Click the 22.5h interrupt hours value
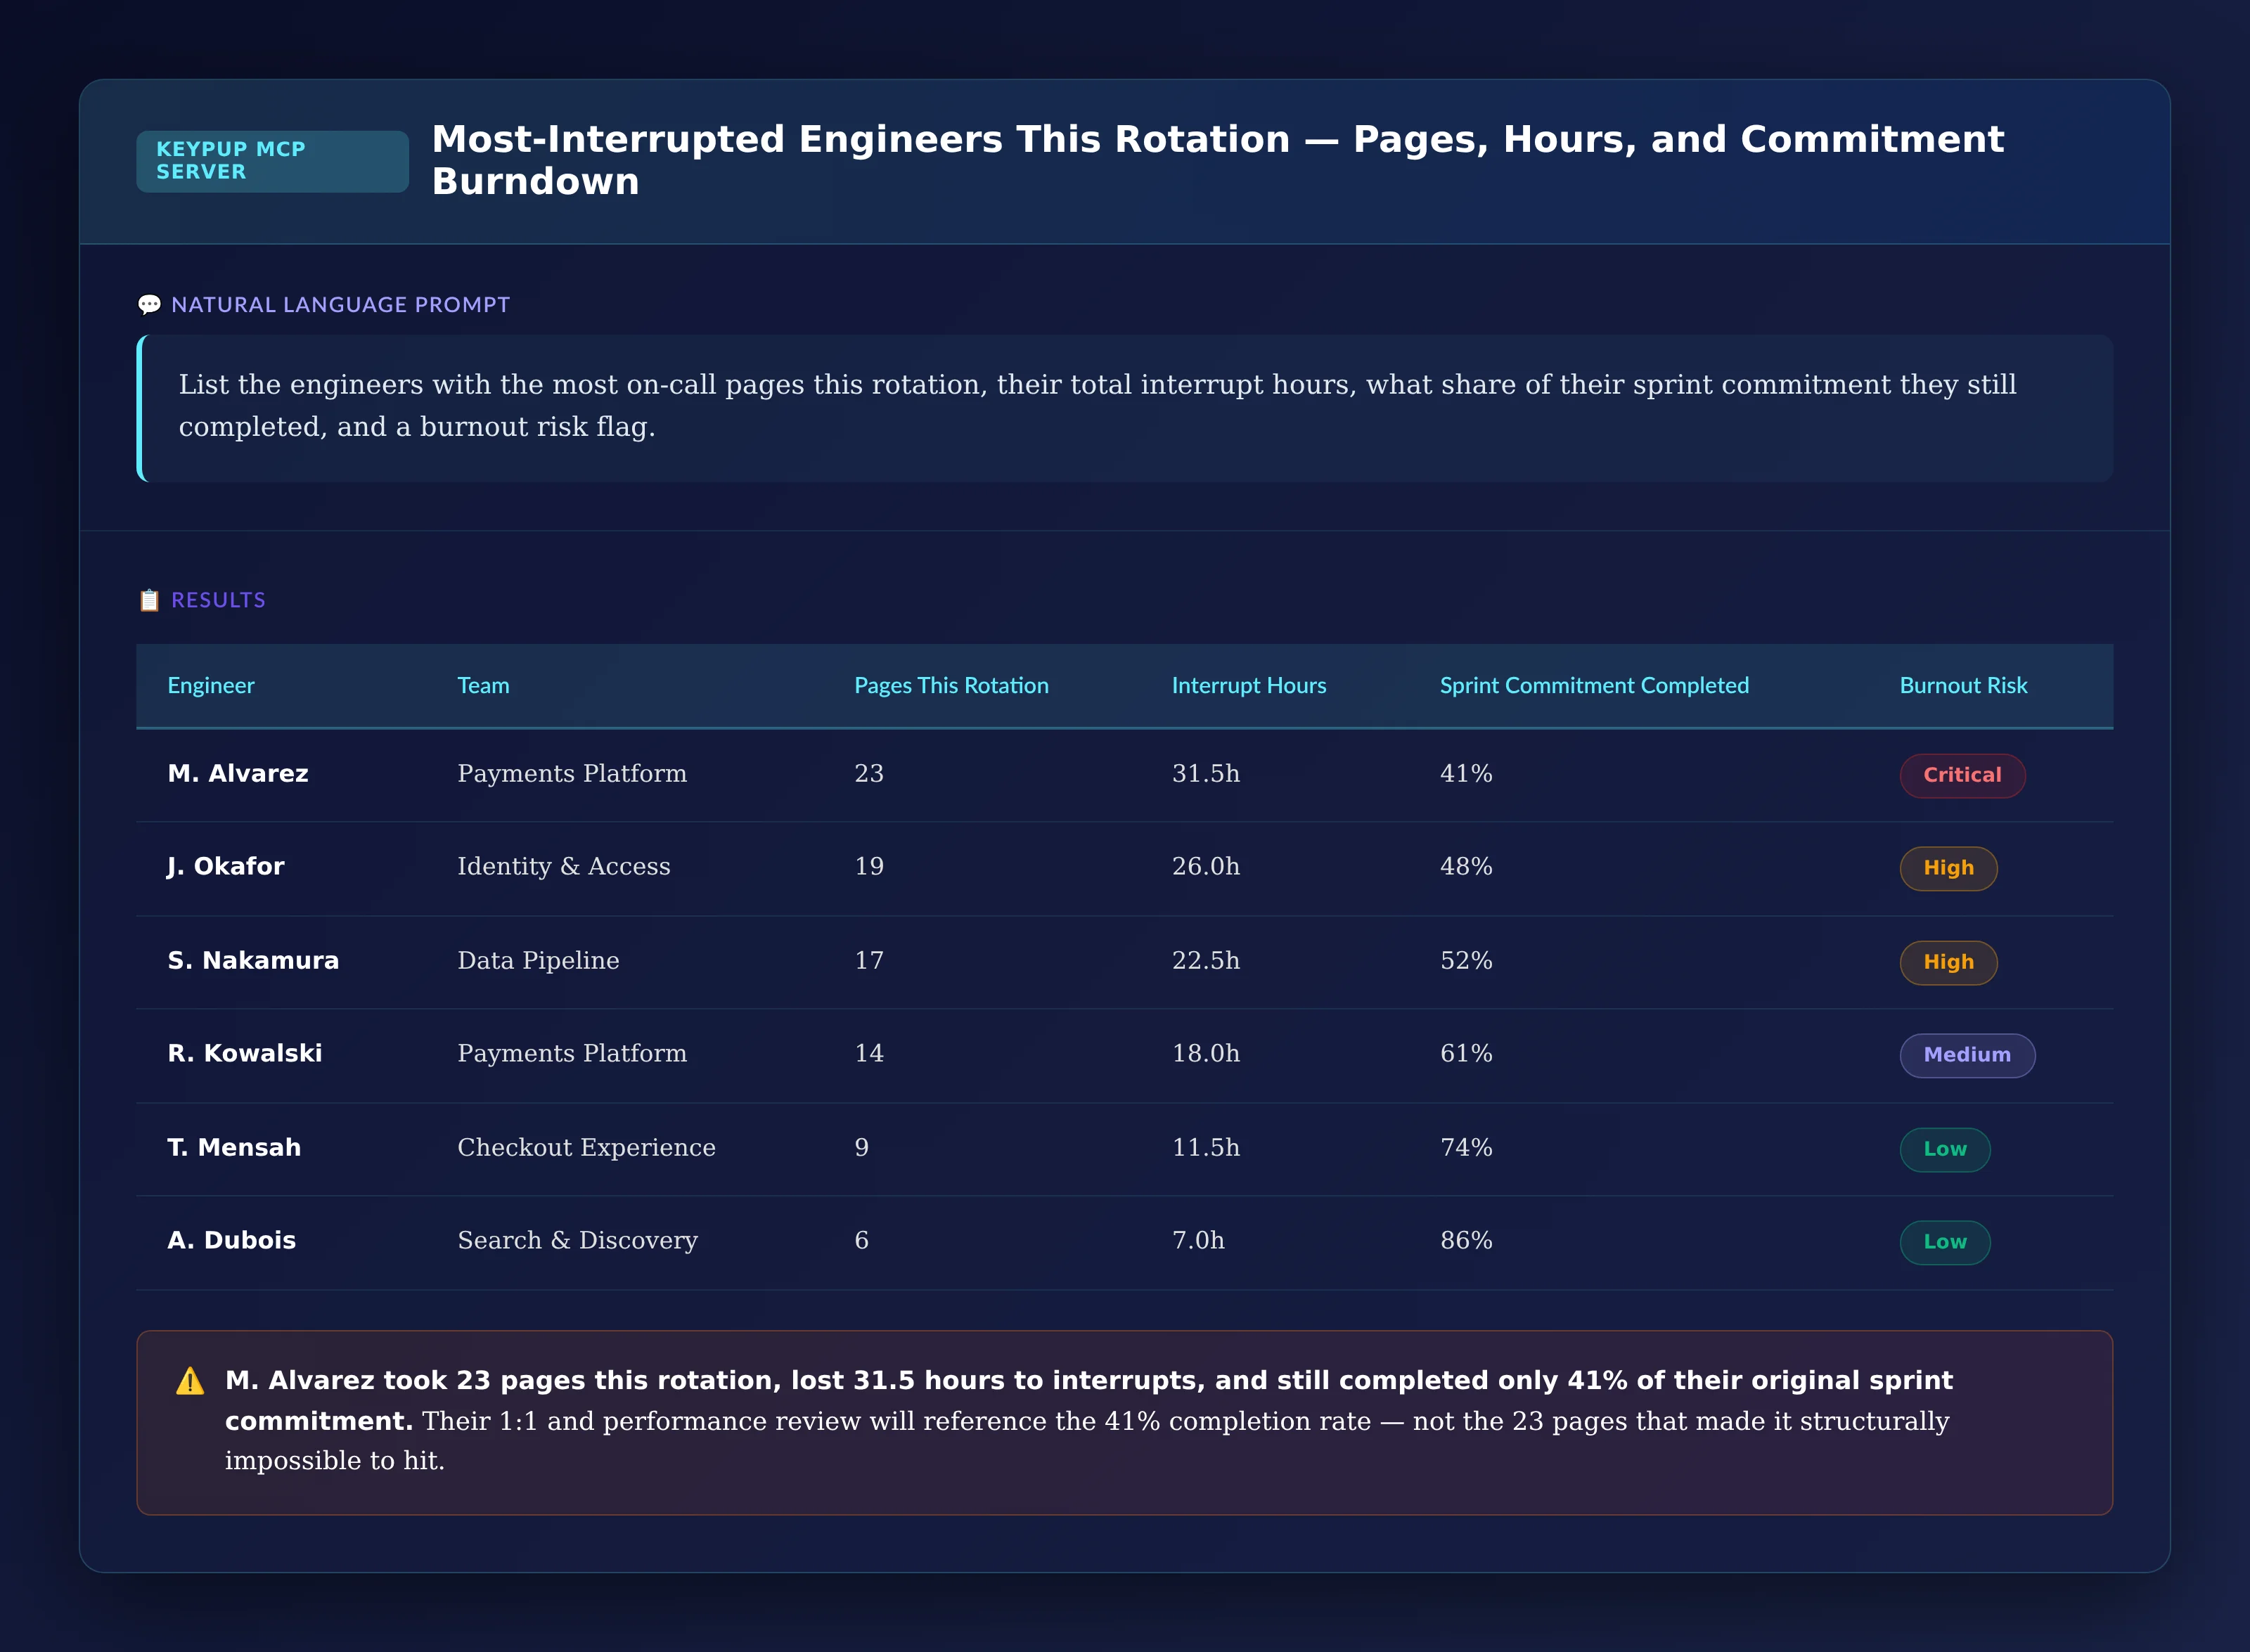Image resolution: width=2250 pixels, height=1652 pixels. click(1206, 961)
